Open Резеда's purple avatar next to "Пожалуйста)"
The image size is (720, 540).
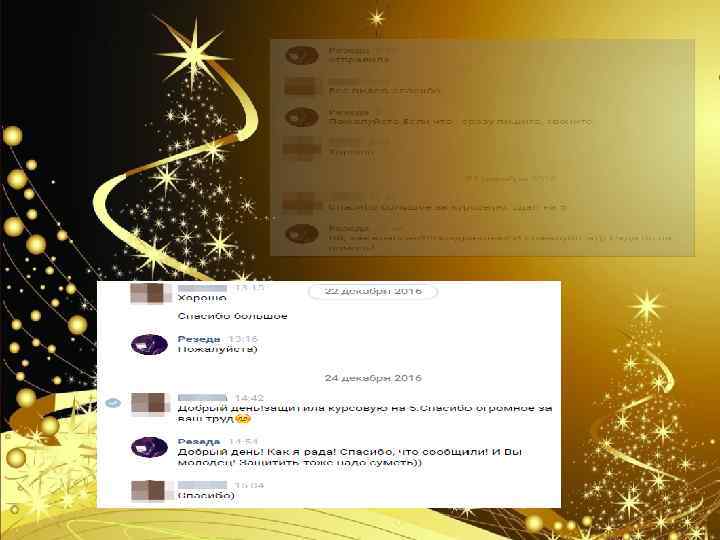tap(149, 344)
